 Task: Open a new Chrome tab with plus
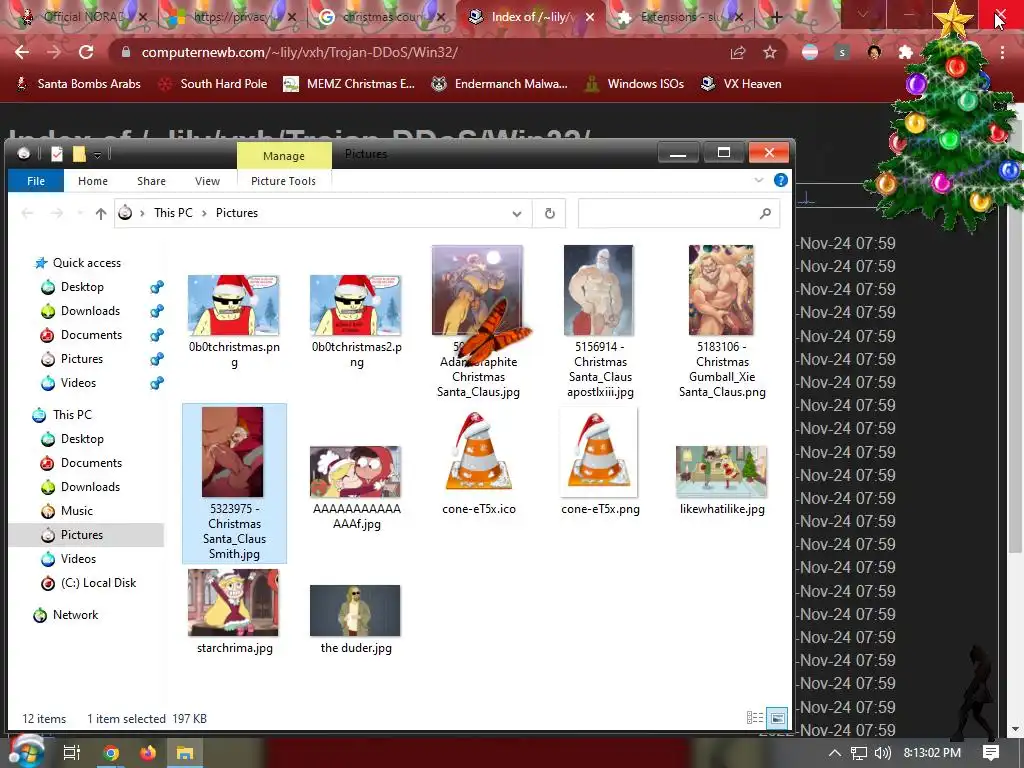[x=776, y=17]
